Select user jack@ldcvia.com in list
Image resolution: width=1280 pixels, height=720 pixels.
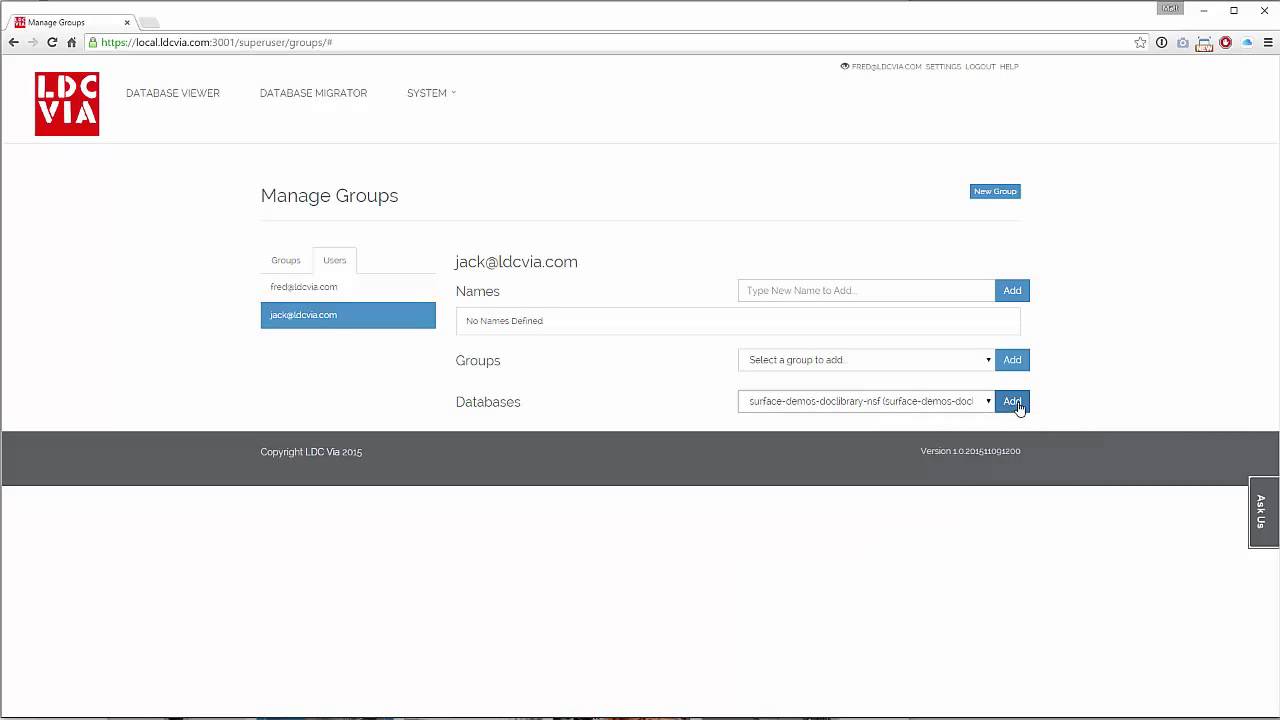348,315
